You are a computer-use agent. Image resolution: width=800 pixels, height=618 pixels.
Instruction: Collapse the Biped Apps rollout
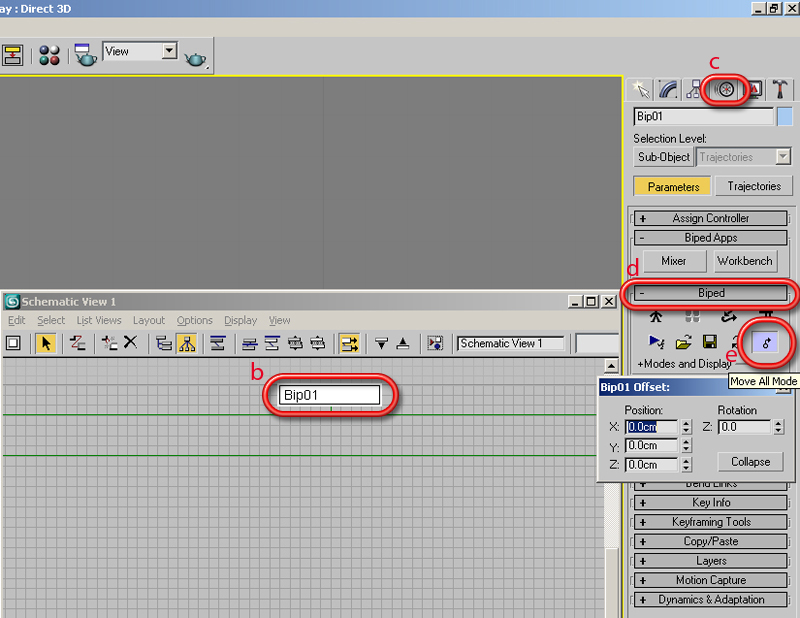(x=710, y=238)
